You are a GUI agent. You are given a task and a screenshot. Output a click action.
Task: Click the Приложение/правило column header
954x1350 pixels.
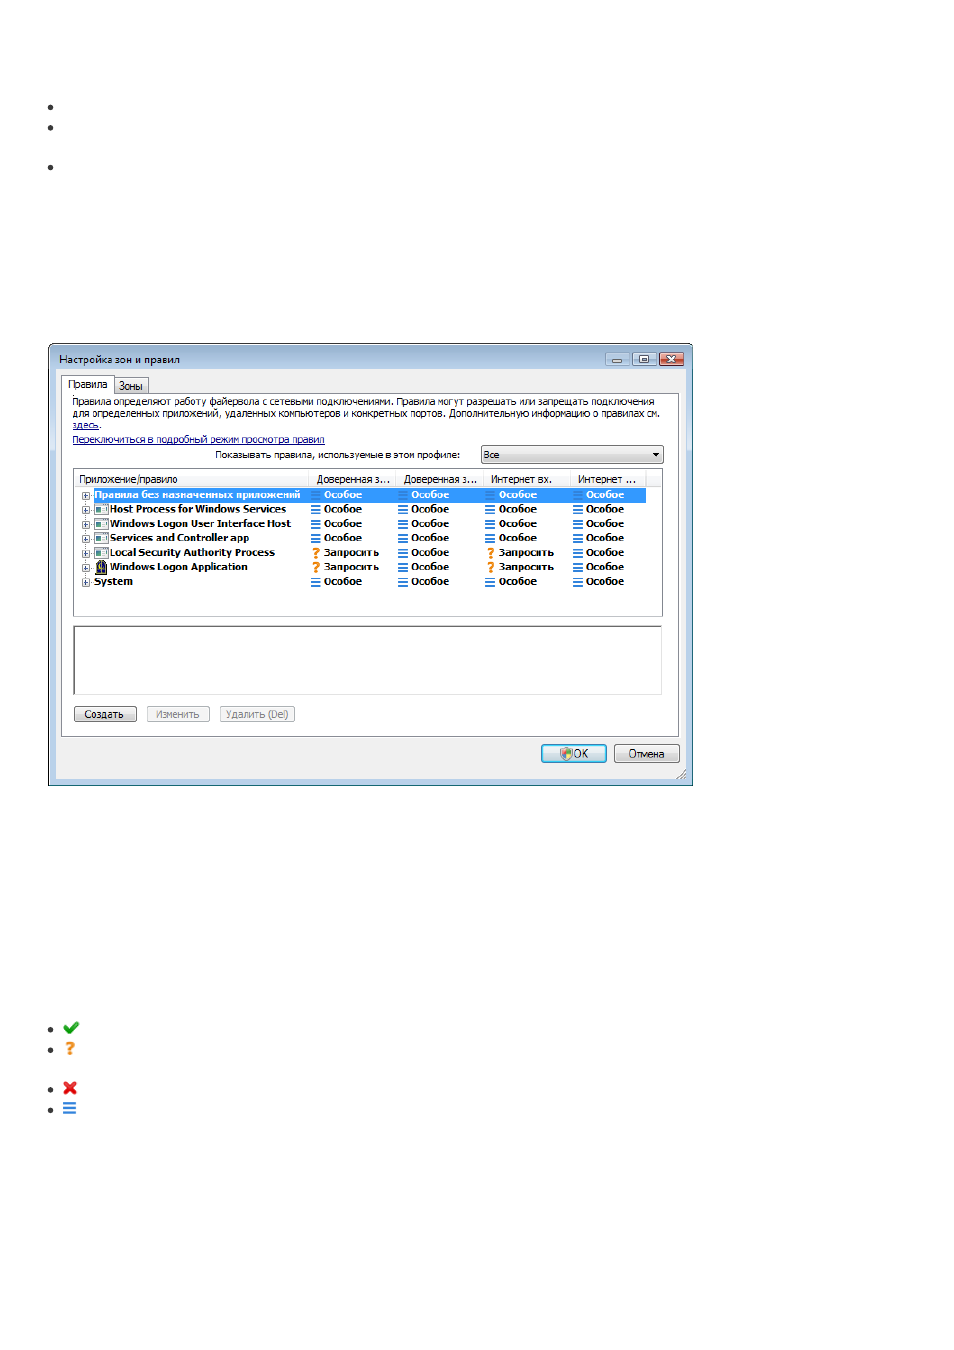coord(192,480)
